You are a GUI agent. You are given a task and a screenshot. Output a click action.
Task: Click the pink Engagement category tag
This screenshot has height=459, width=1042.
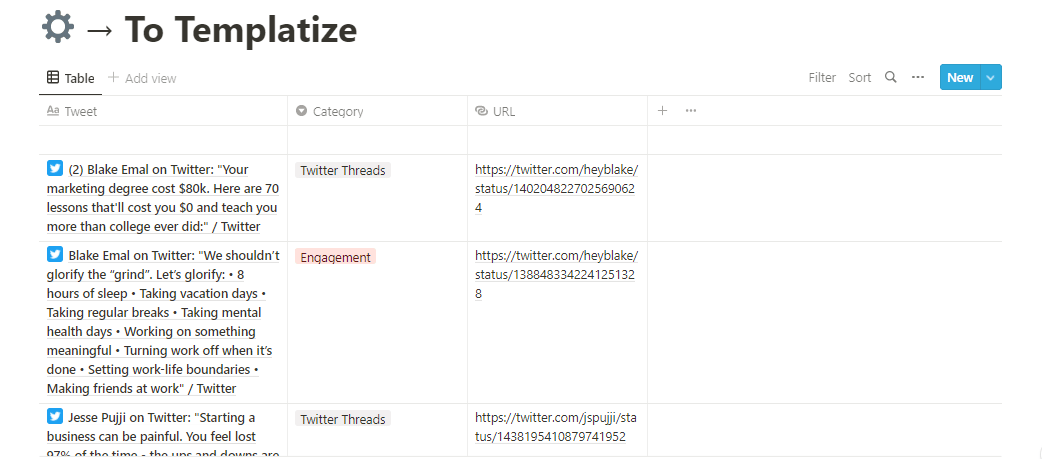(x=335, y=257)
